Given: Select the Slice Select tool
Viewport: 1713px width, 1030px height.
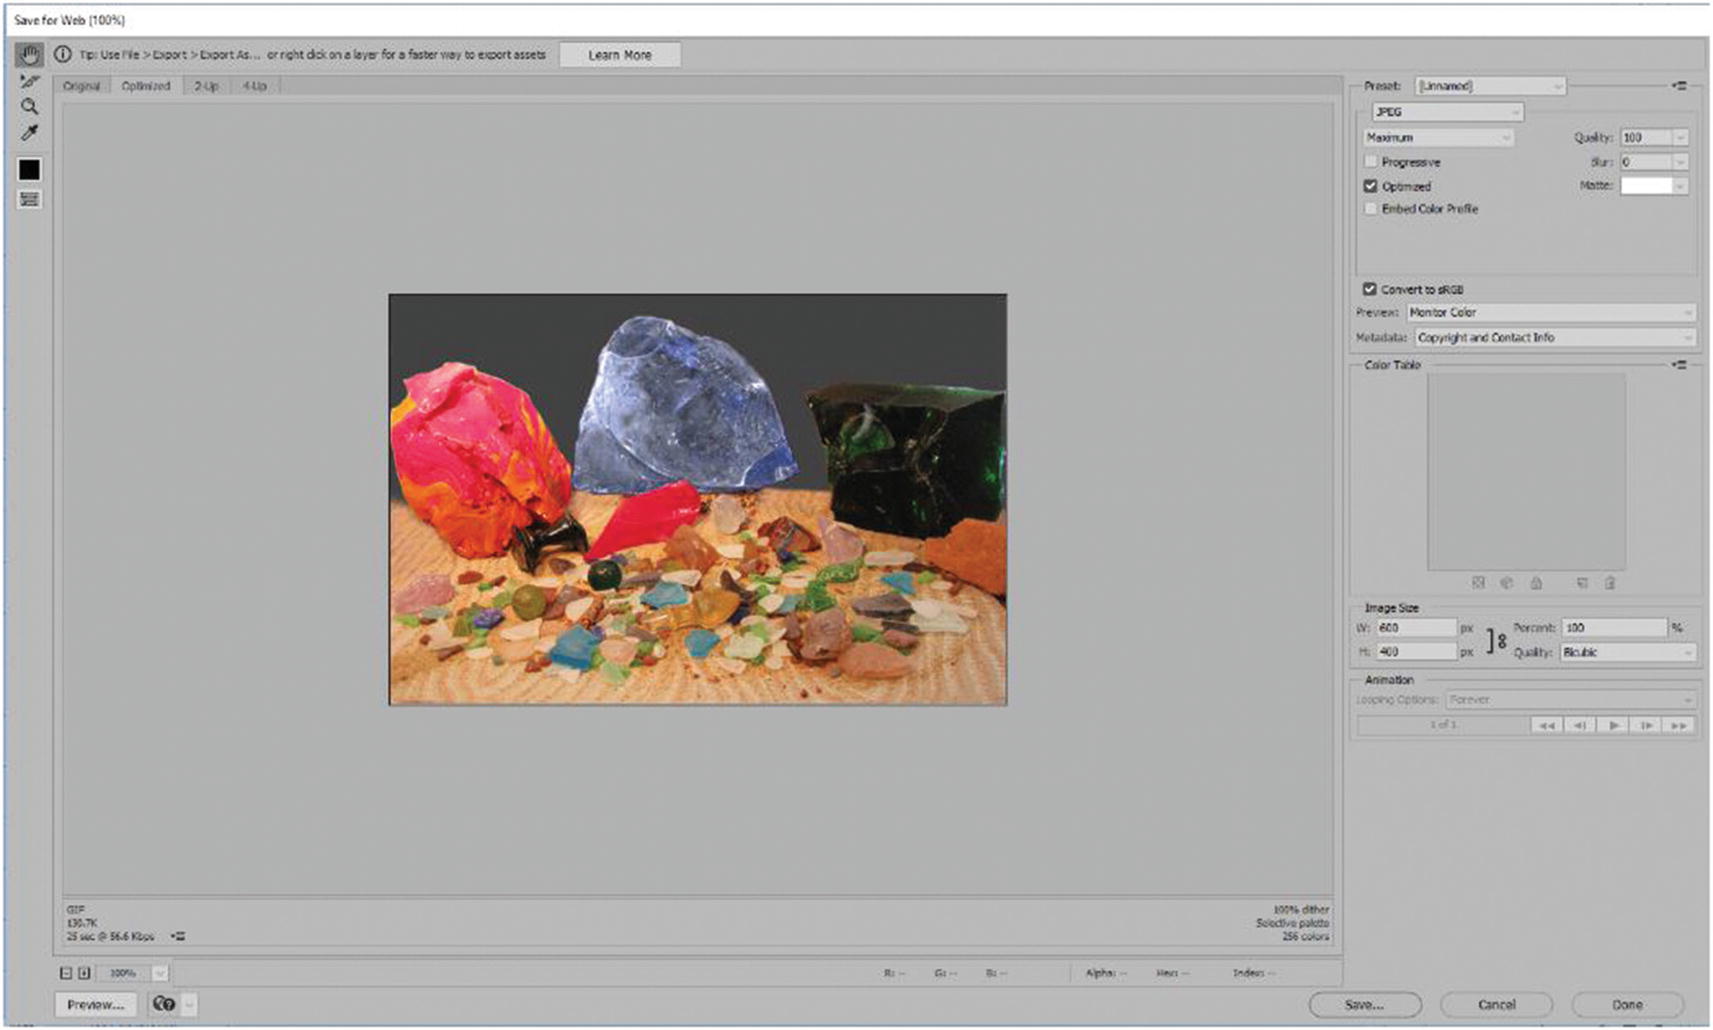Looking at the screenshot, I should (x=27, y=83).
